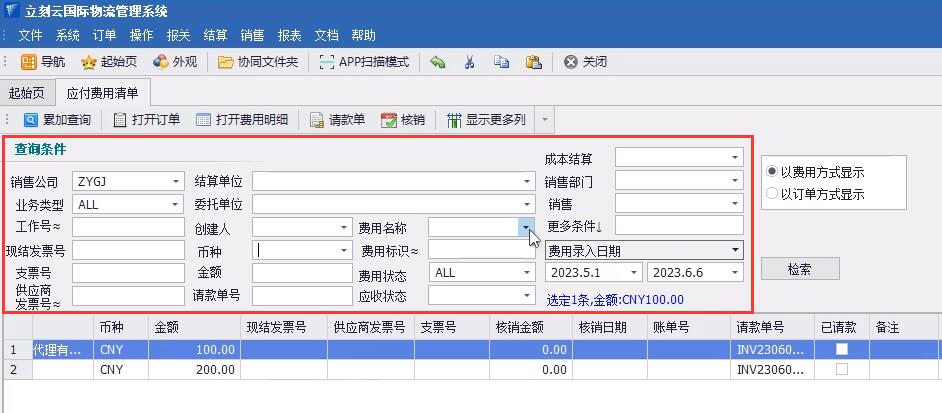Viewport: 942px width, 413px height.
Task: Open the 销售公司 ZYGJ dropdown
Action: pyautogui.click(x=175, y=180)
